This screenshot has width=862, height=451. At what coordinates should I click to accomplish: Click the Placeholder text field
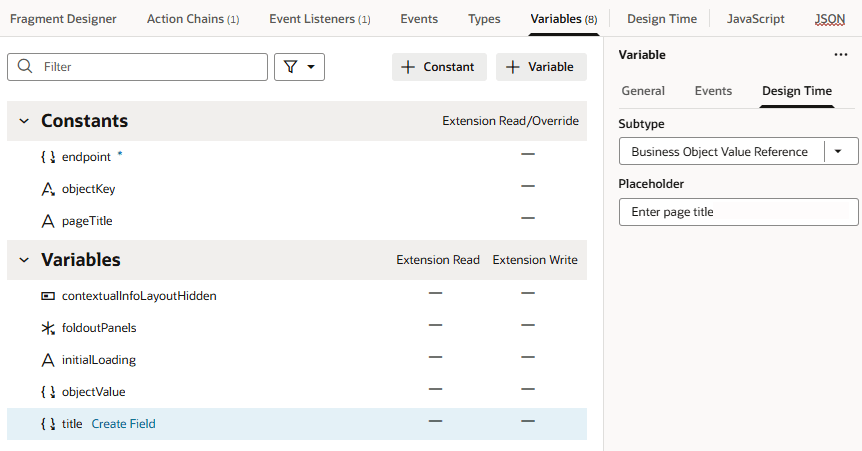coord(738,212)
